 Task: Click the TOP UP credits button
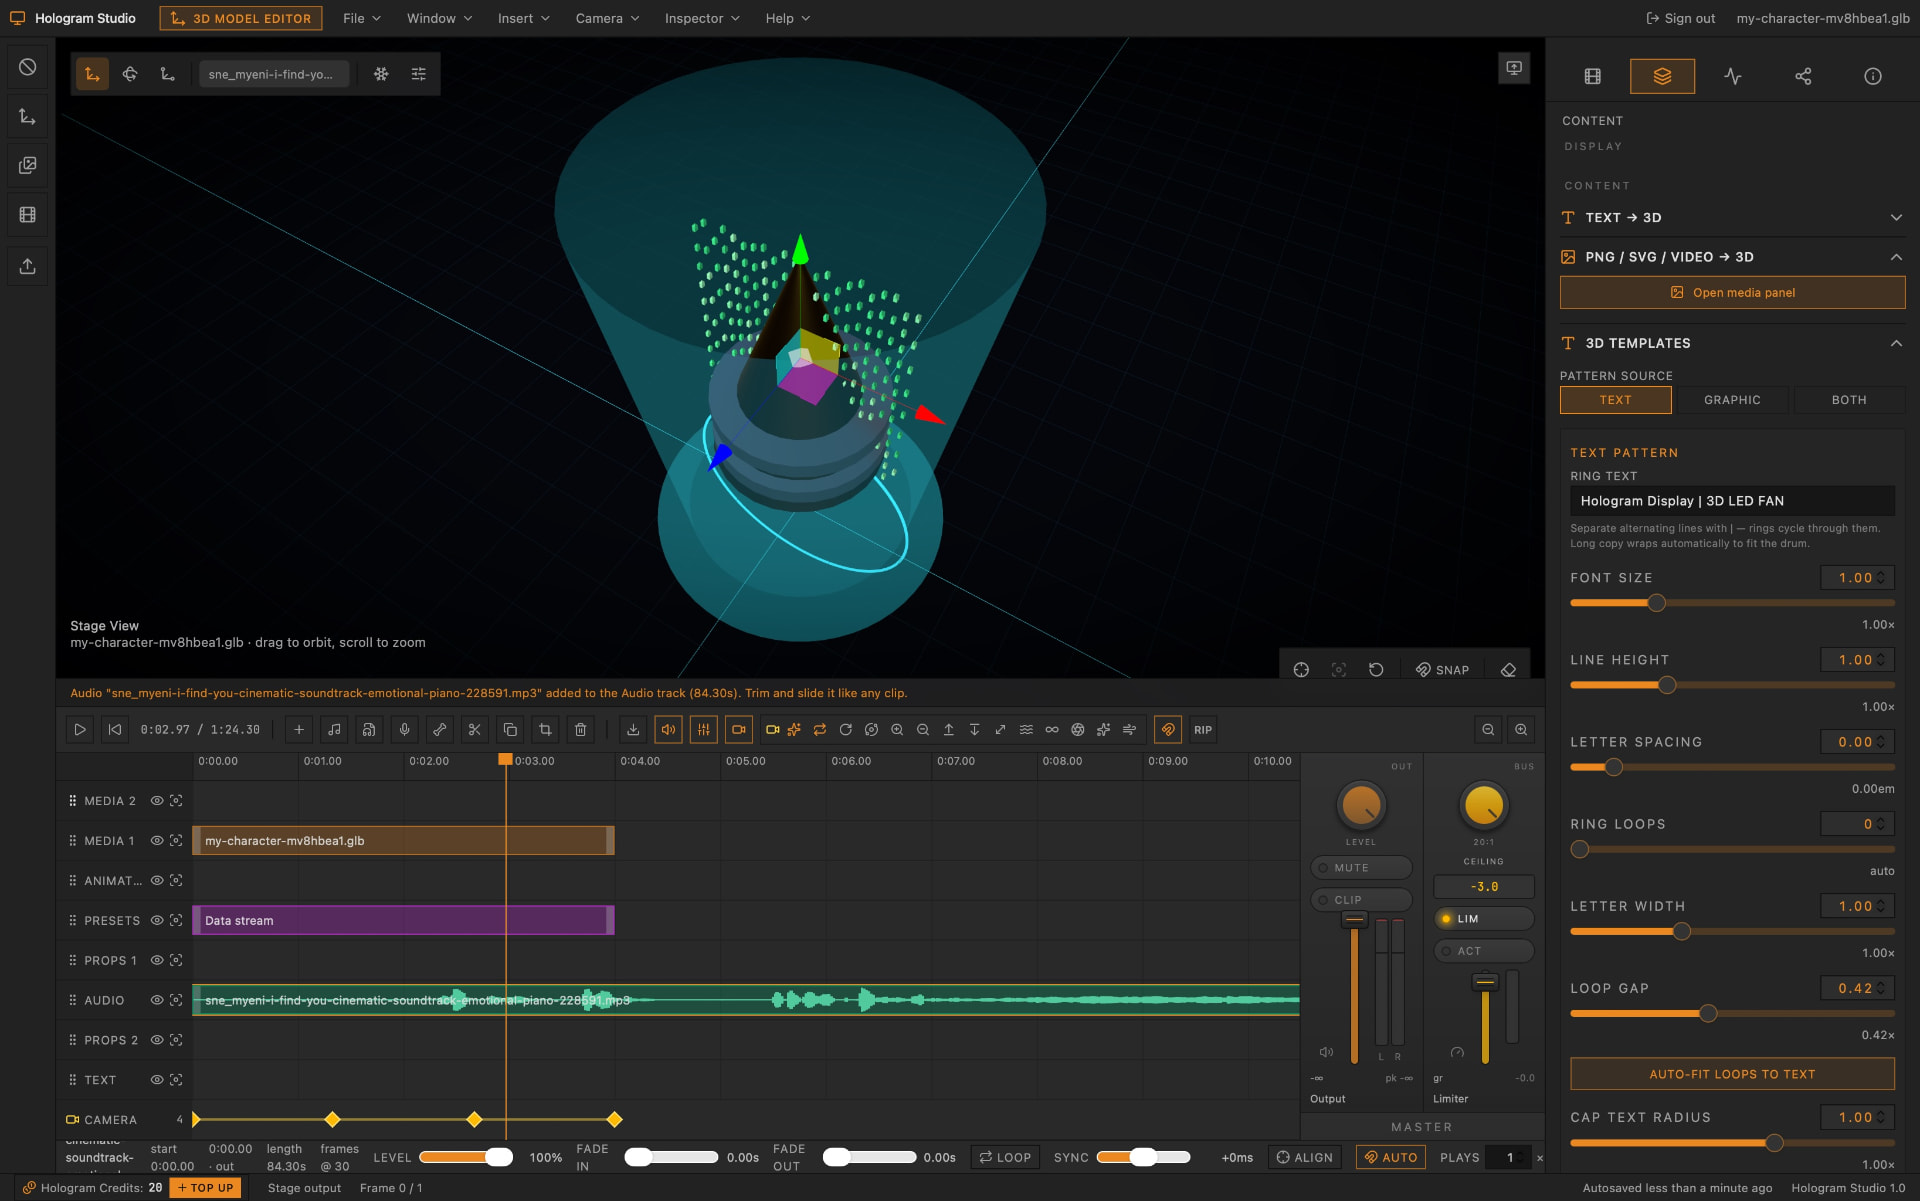205,1188
